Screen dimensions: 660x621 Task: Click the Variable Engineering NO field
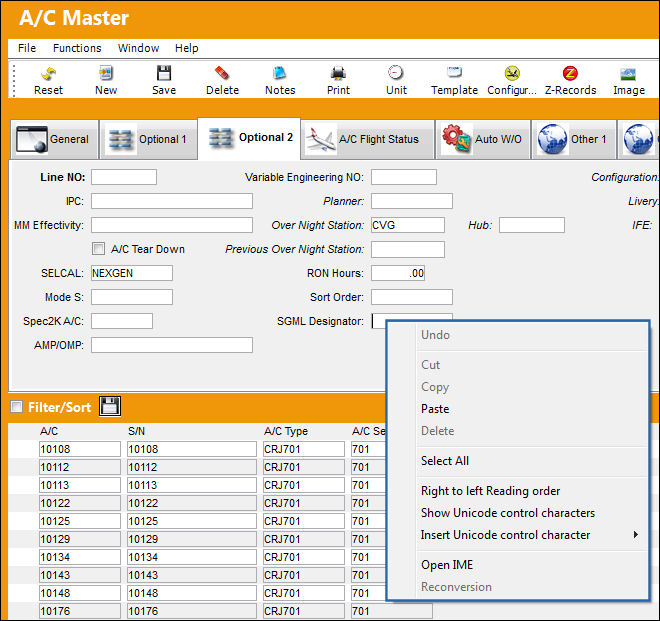click(404, 177)
